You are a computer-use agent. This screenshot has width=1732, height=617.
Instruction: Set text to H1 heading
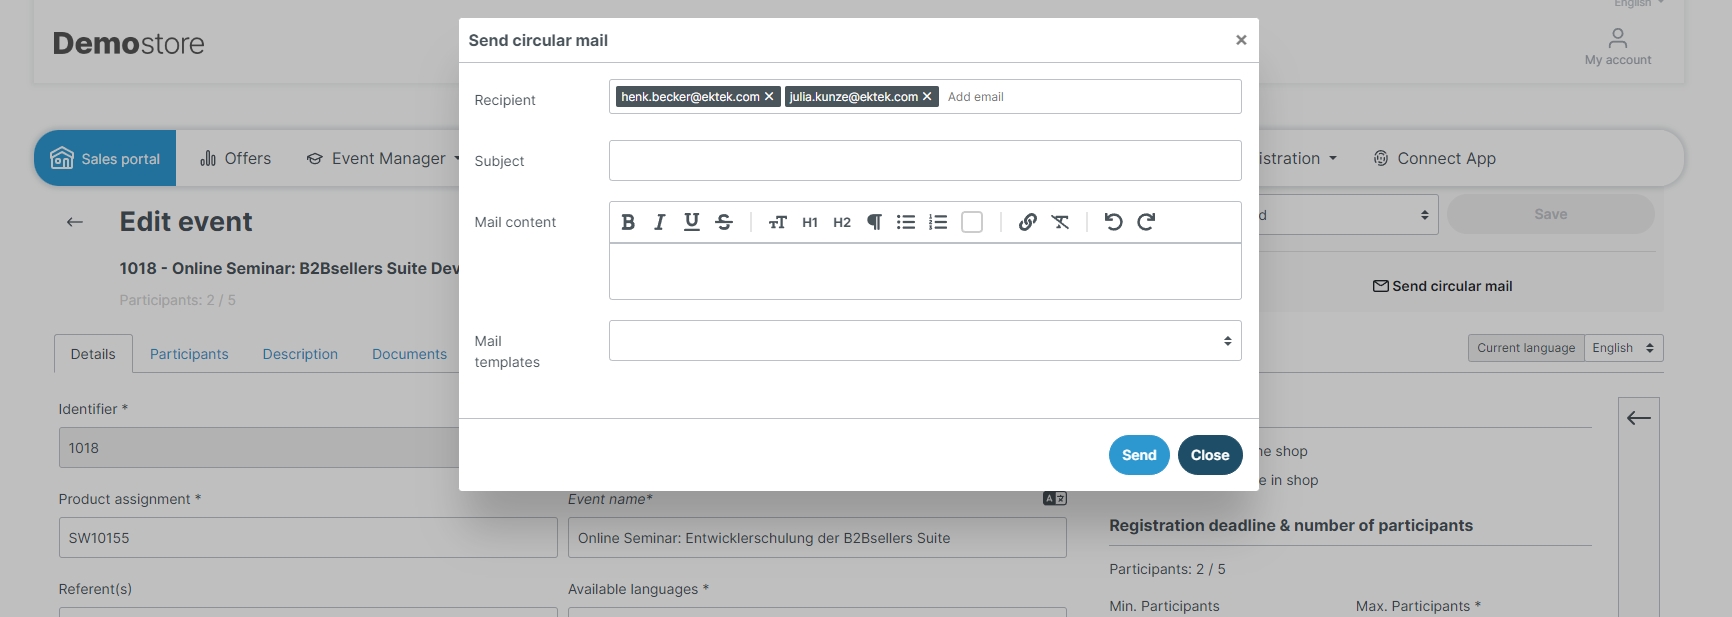tap(810, 222)
